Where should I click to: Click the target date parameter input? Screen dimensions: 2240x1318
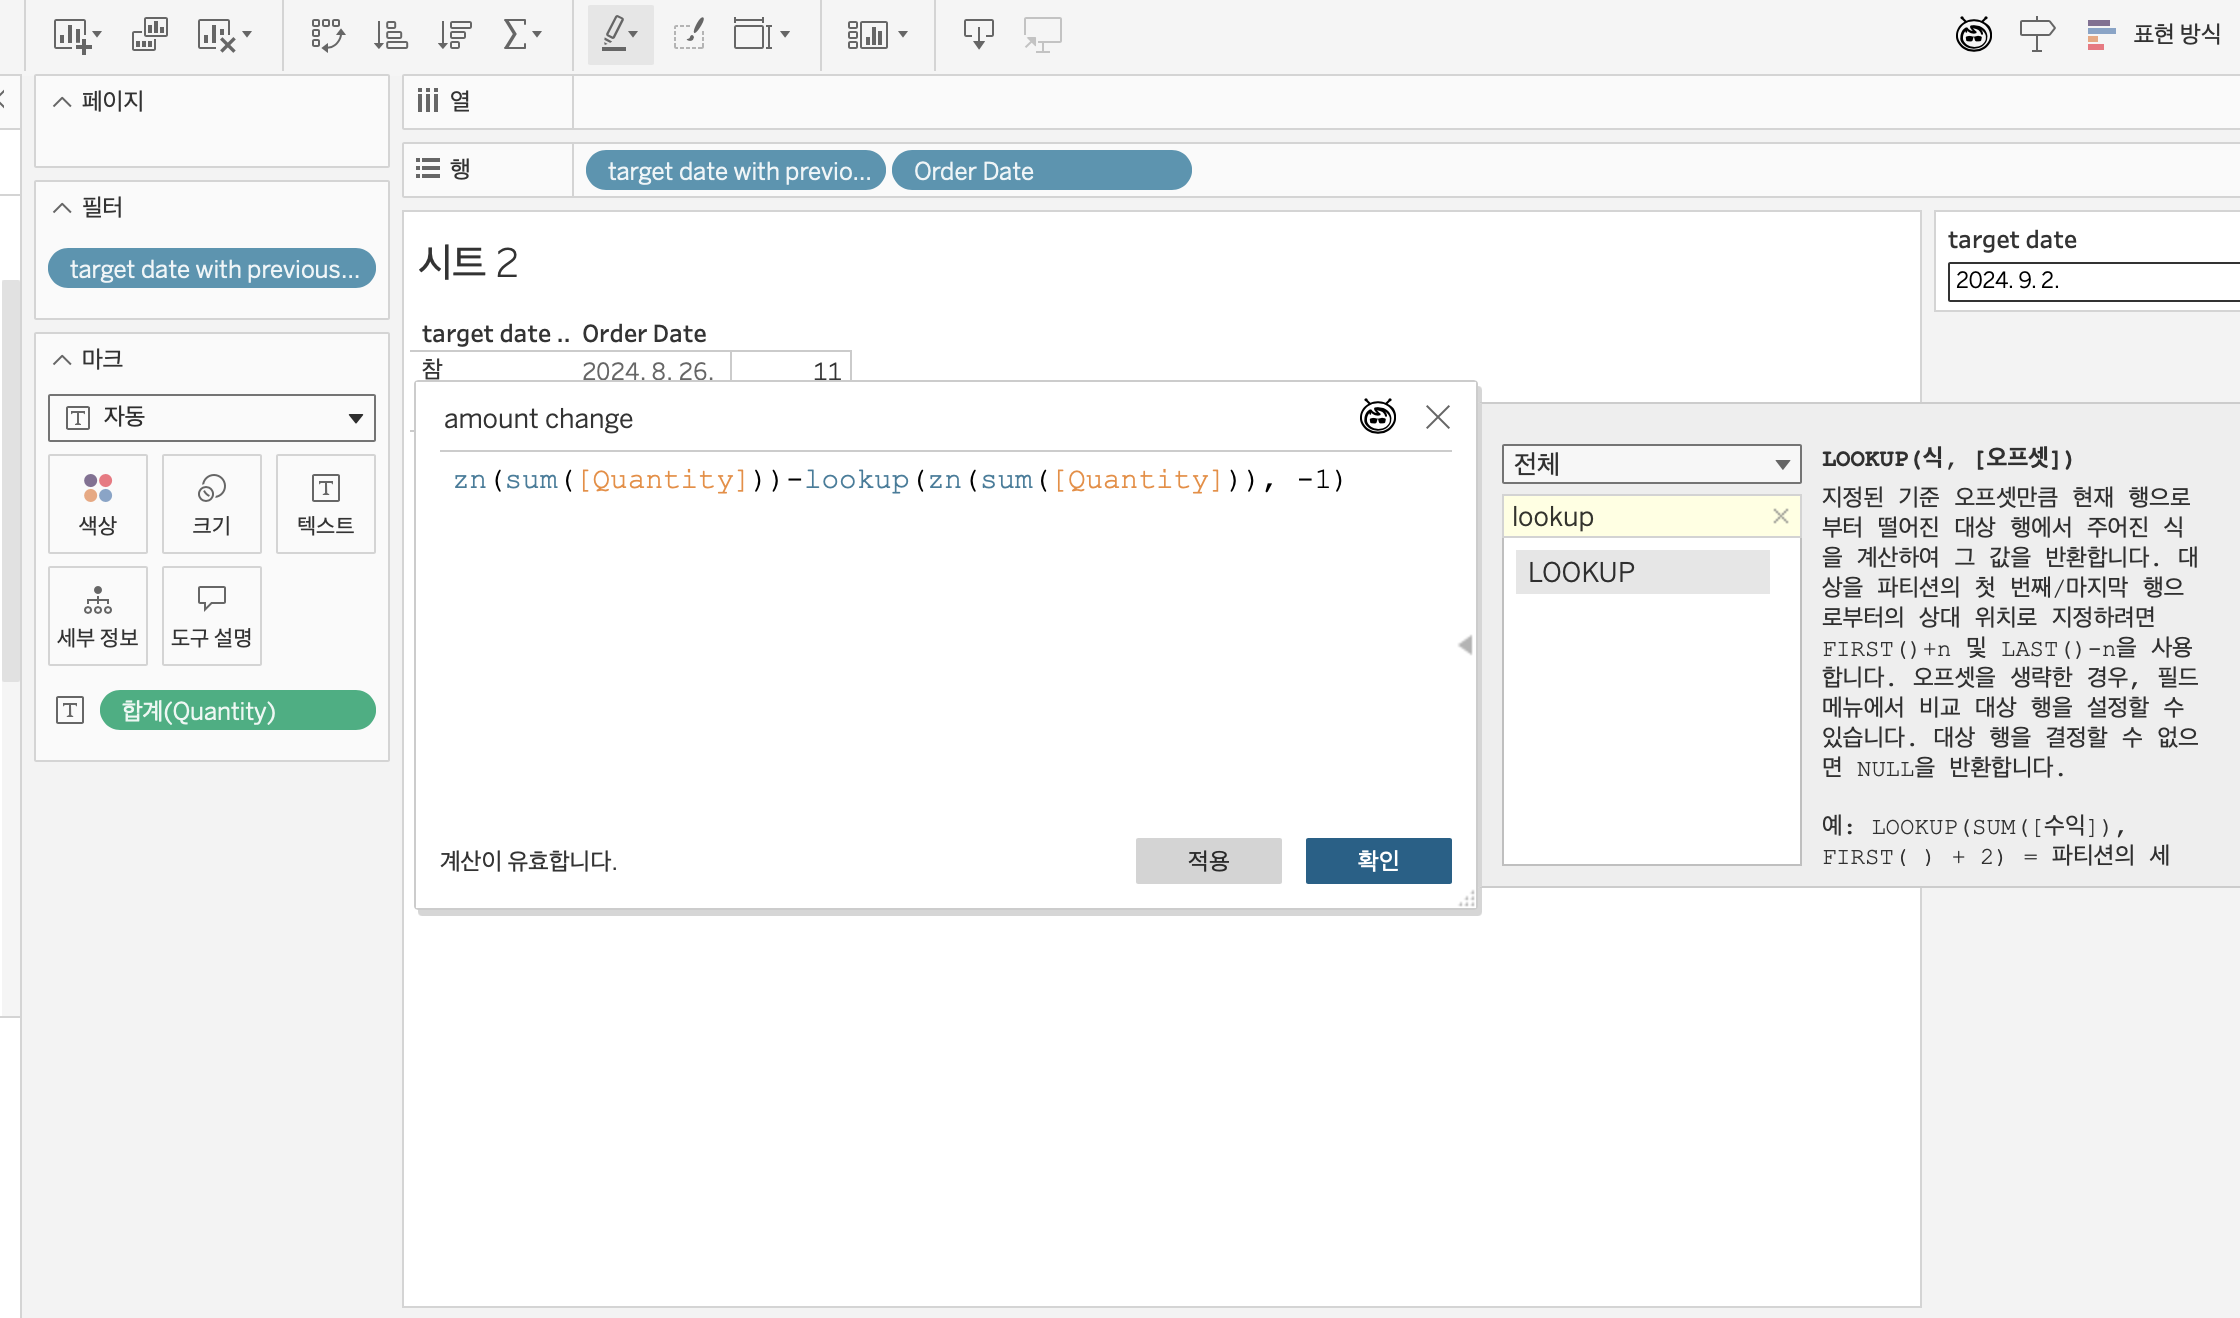(2090, 280)
